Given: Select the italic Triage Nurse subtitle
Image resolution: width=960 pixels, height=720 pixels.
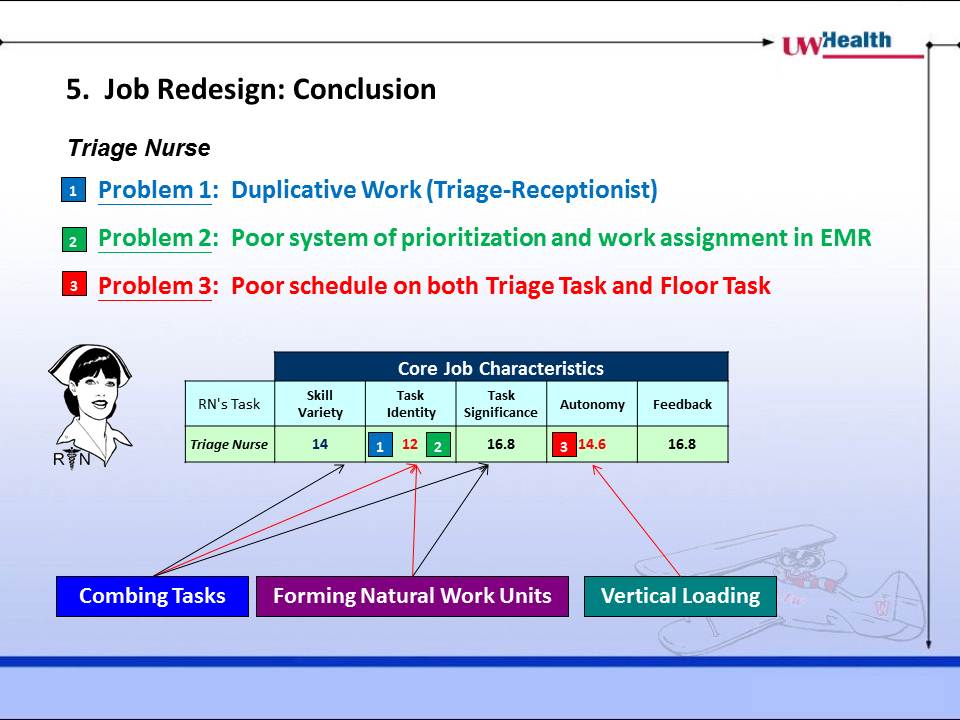Looking at the screenshot, I should [139, 148].
